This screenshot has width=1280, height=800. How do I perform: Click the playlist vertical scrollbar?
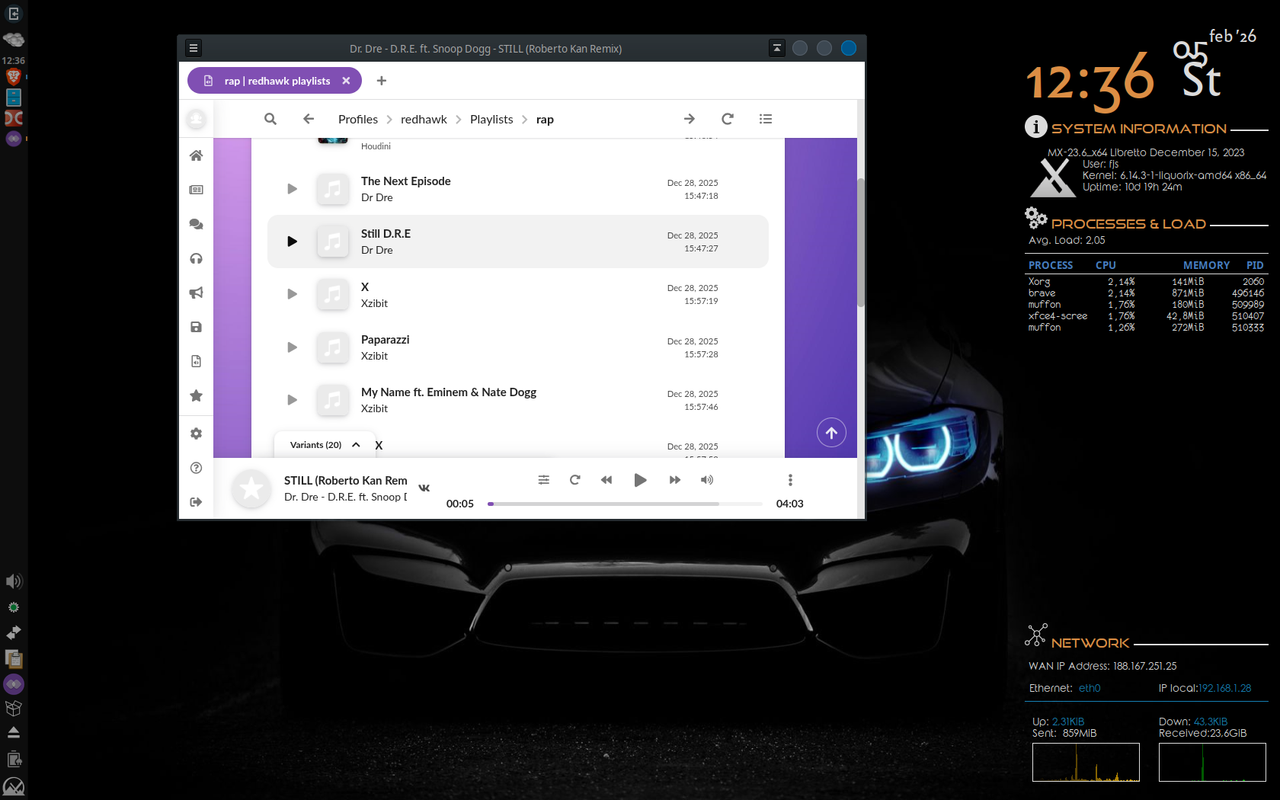[x=861, y=243]
